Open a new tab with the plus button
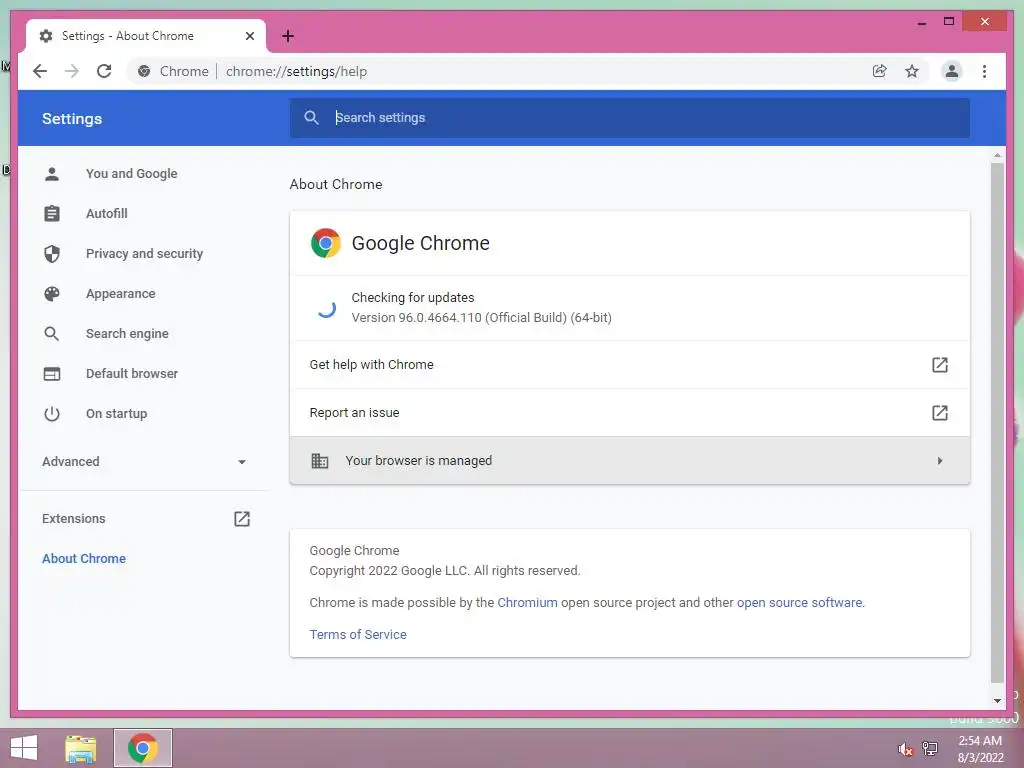The width and height of the screenshot is (1024, 768). tap(288, 36)
